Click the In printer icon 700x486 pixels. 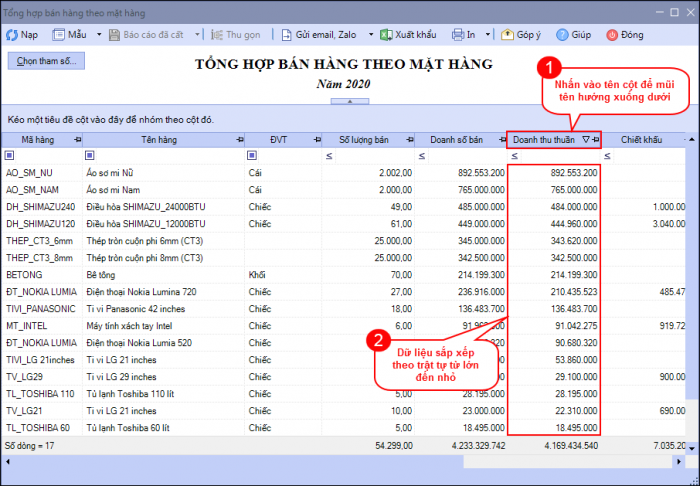[457, 34]
